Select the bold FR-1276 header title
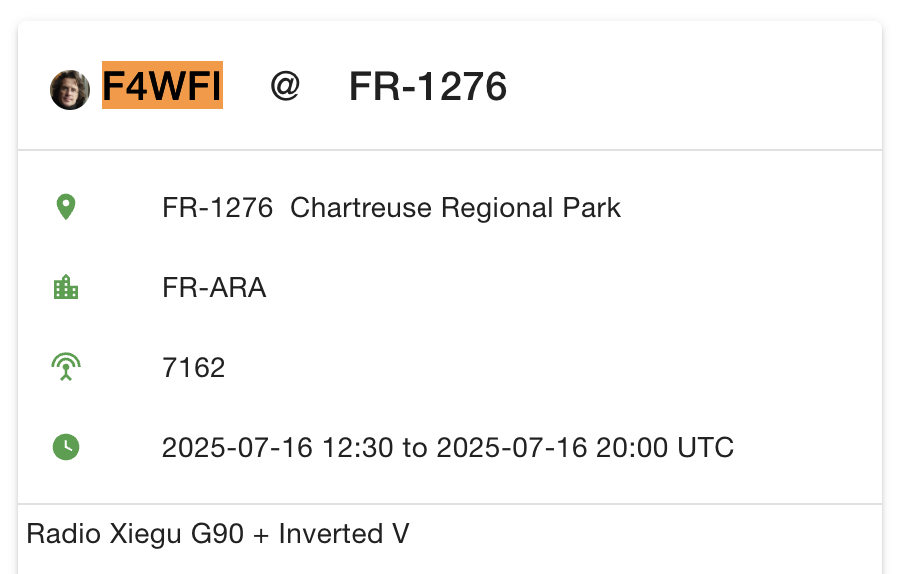The image size is (900, 574). [428, 87]
